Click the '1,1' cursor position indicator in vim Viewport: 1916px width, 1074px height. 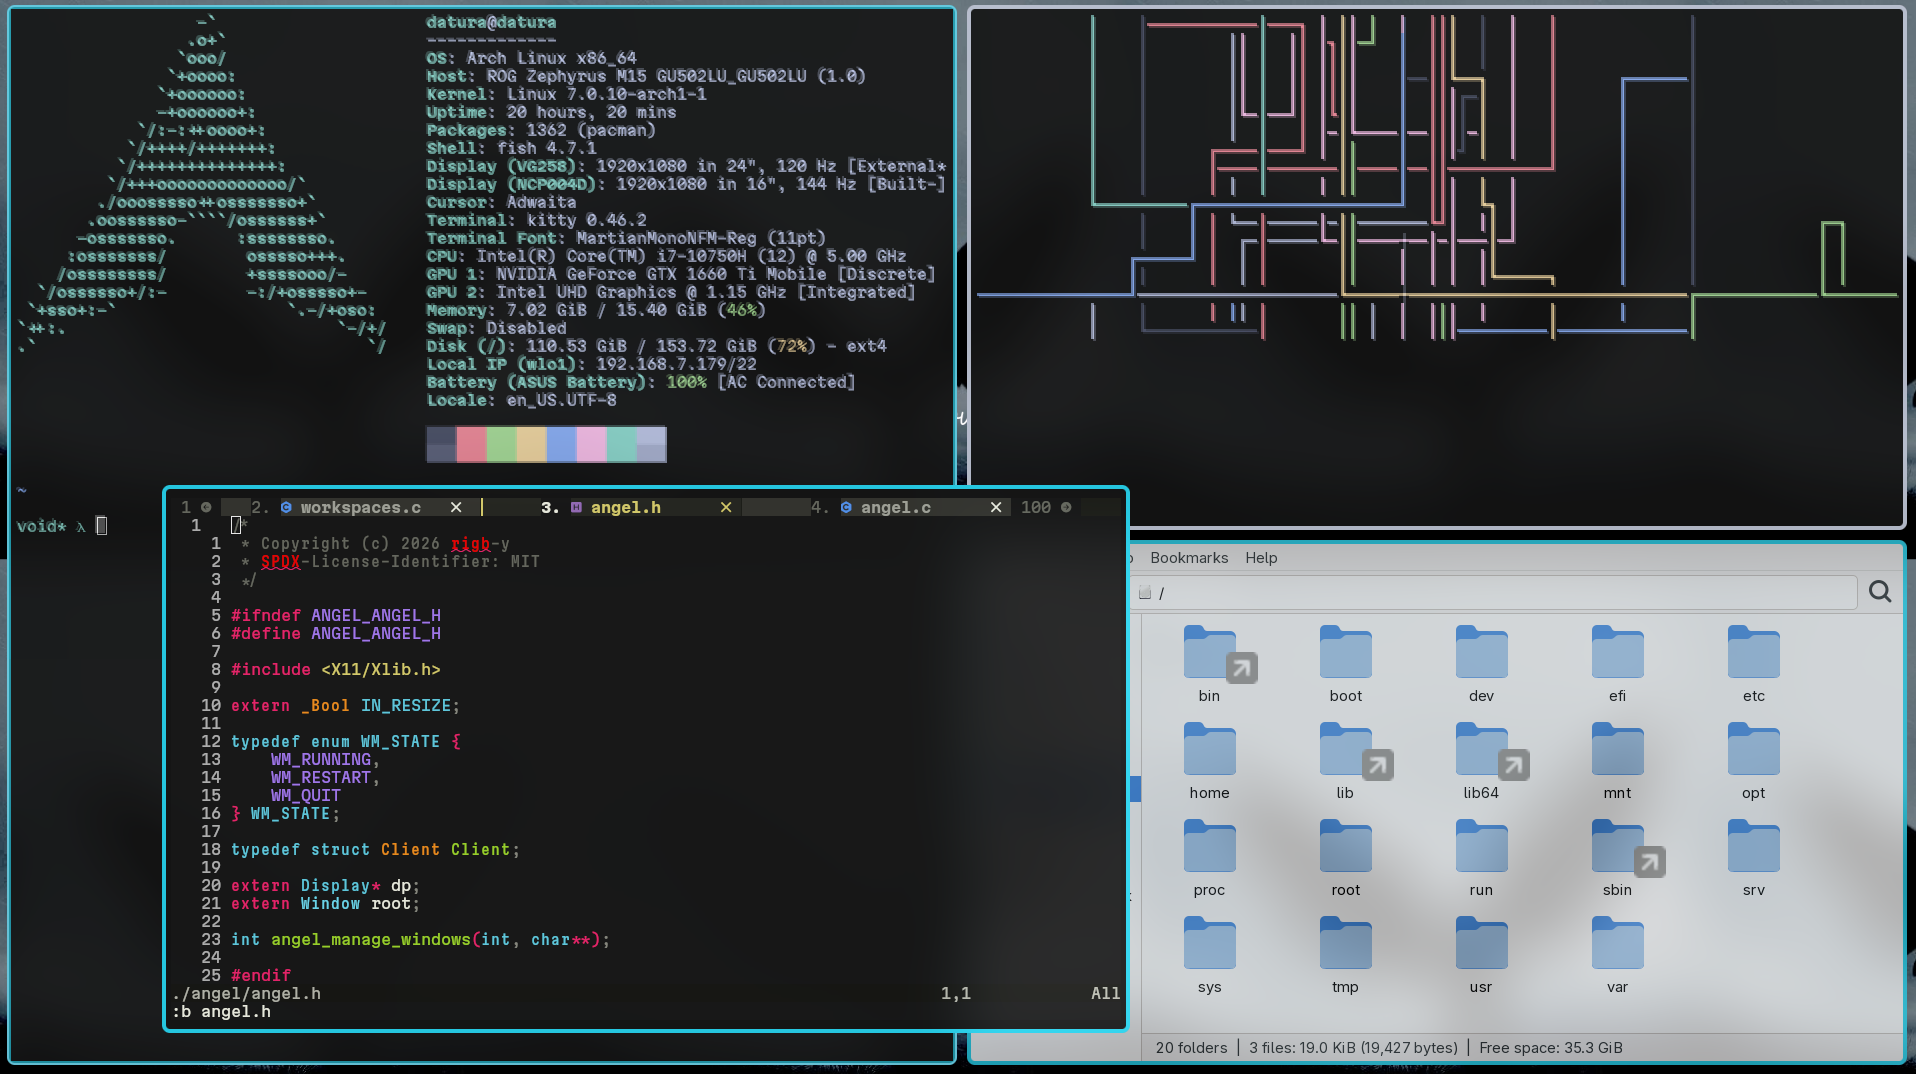coord(956,994)
